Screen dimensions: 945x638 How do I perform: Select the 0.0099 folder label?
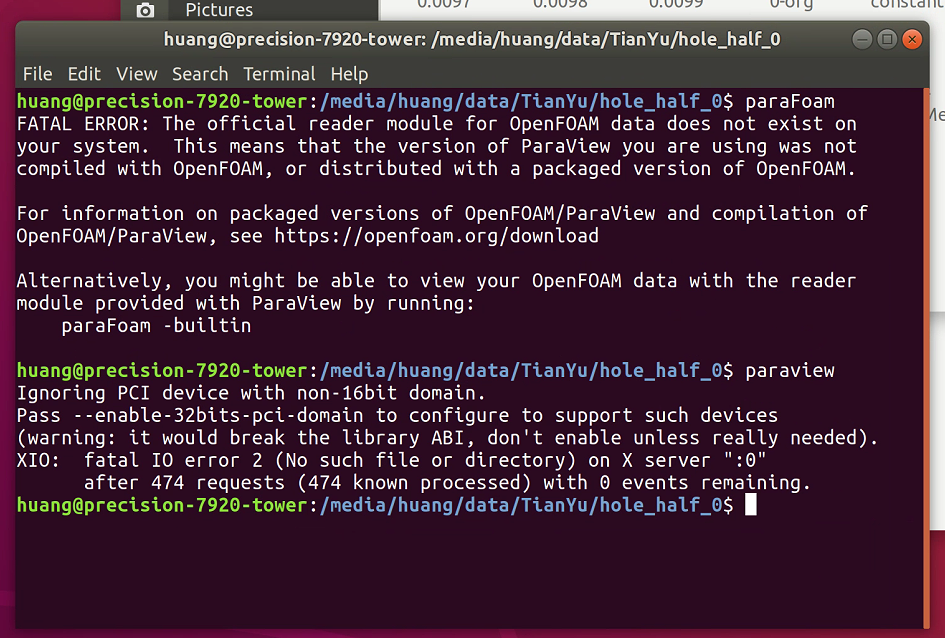676,4
